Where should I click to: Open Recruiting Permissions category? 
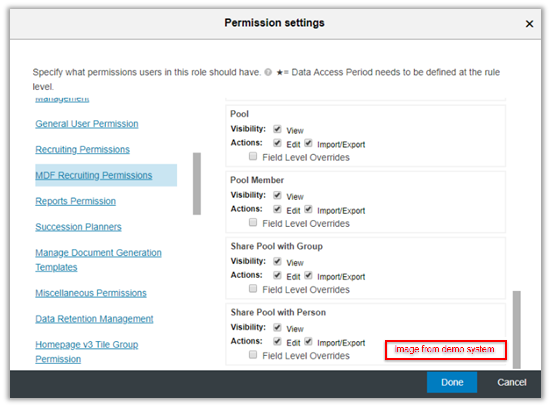(x=83, y=149)
